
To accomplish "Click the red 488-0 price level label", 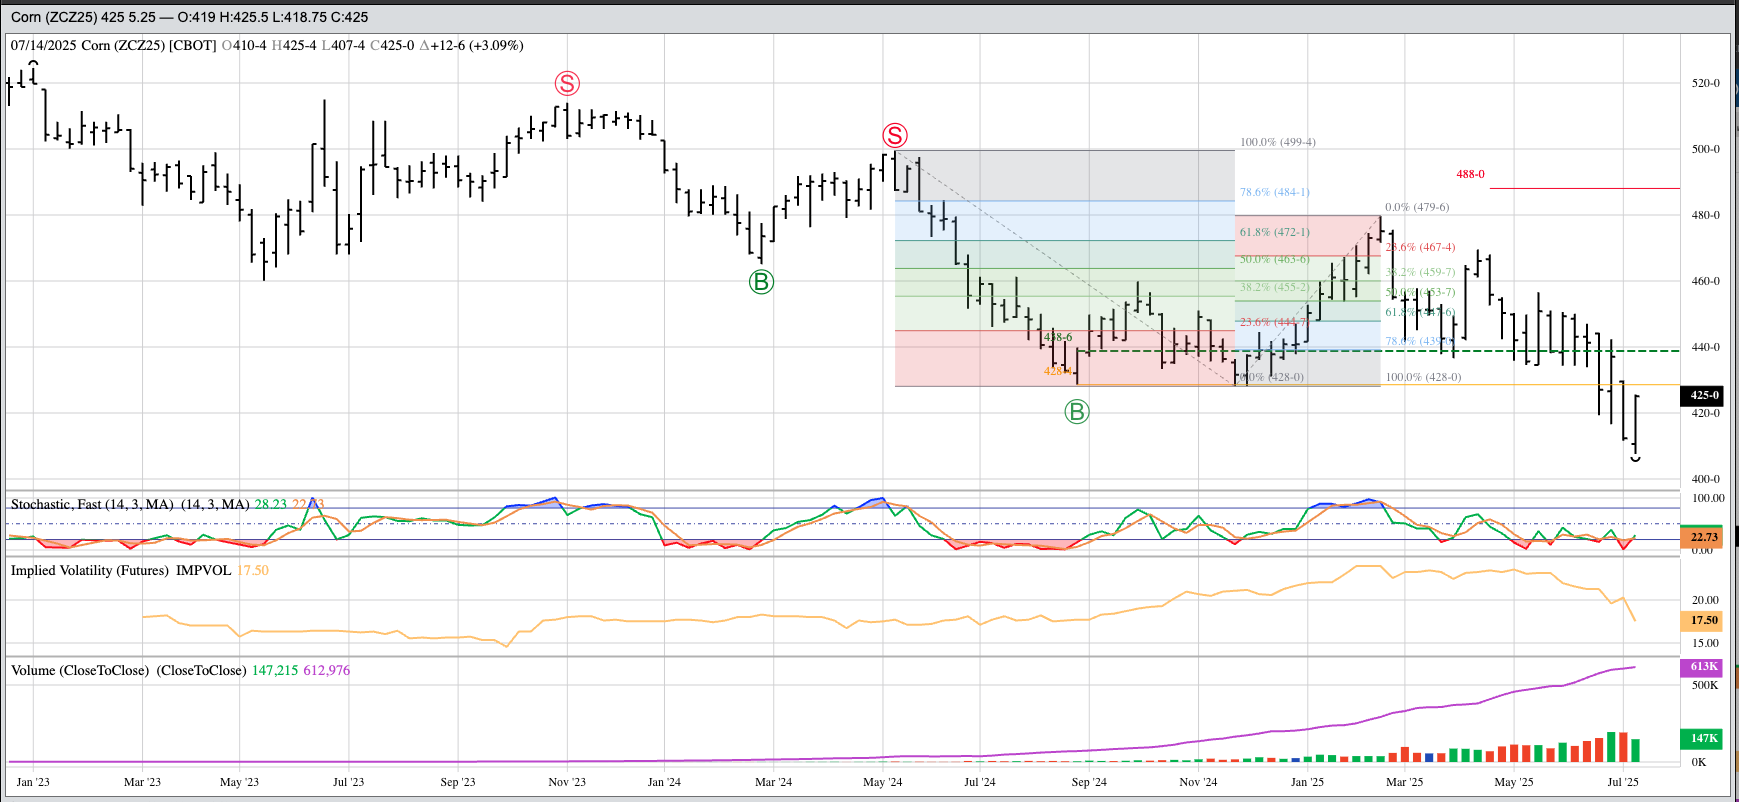I will 1470,174.
